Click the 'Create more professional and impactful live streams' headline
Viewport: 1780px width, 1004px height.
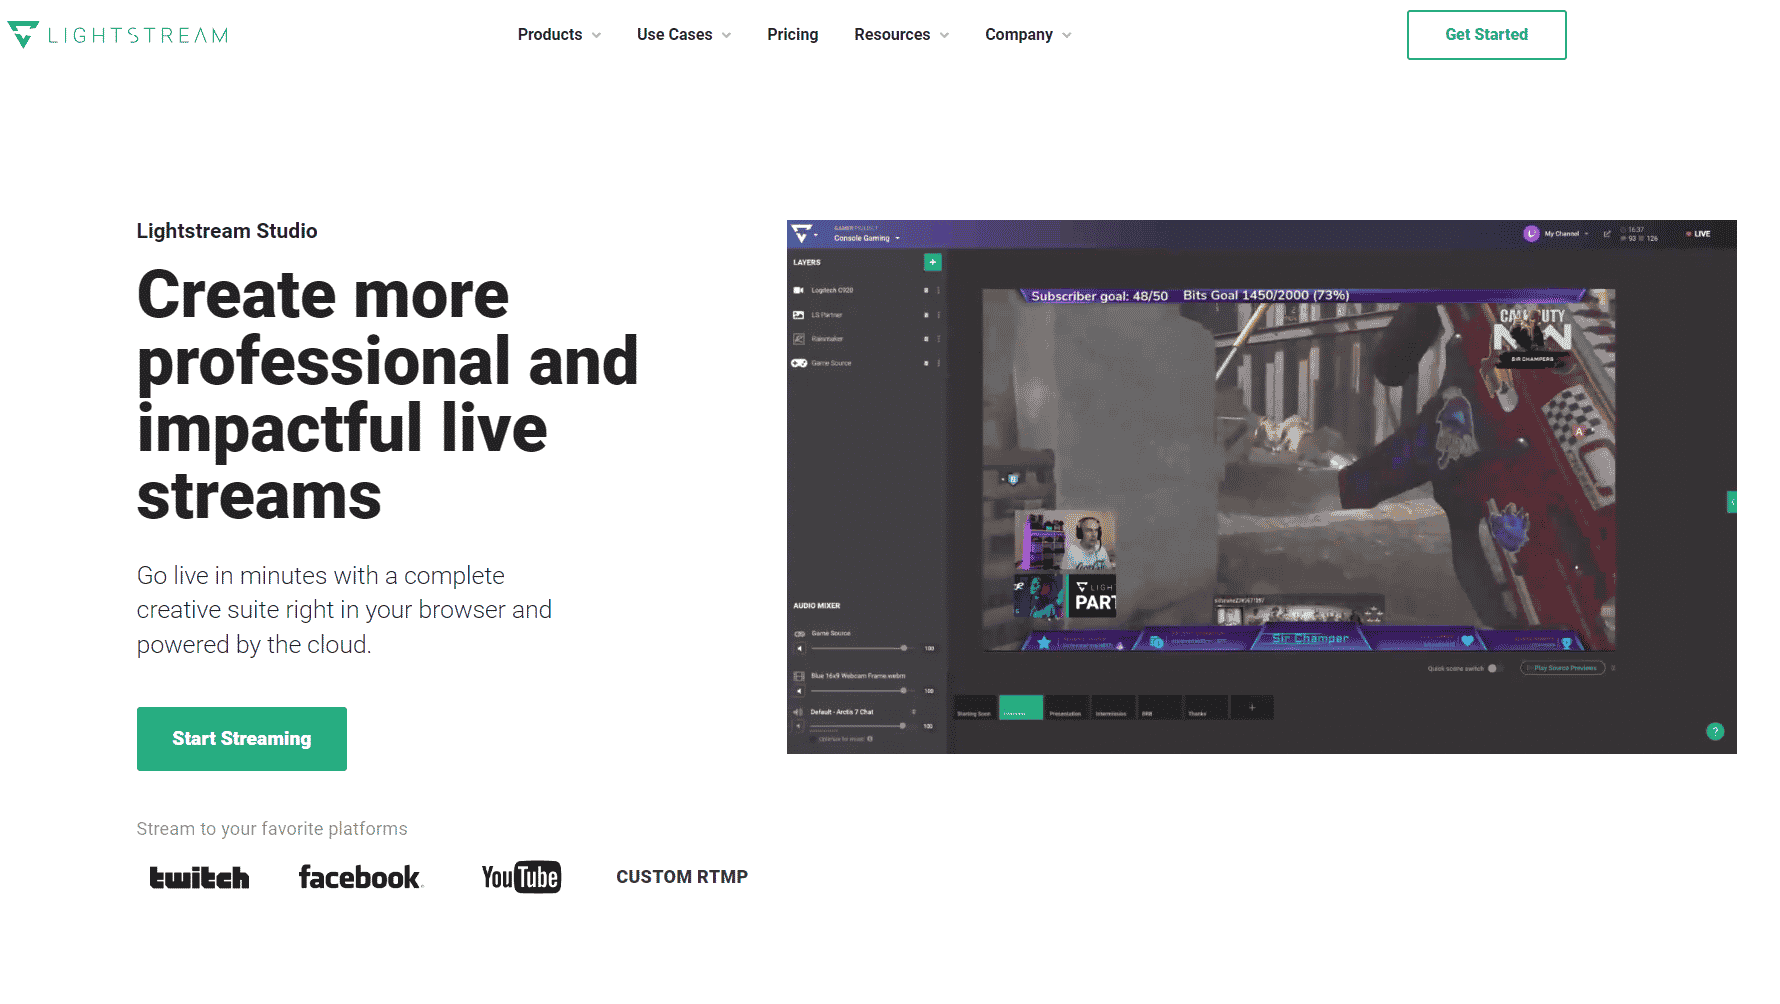tap(387, 394)
